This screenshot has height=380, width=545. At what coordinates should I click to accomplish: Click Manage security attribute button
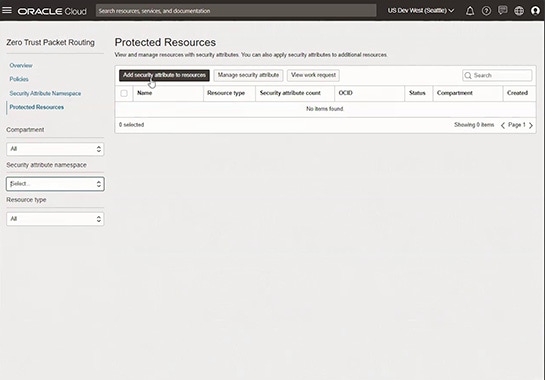pyautogui.click(x=248, y=75)
